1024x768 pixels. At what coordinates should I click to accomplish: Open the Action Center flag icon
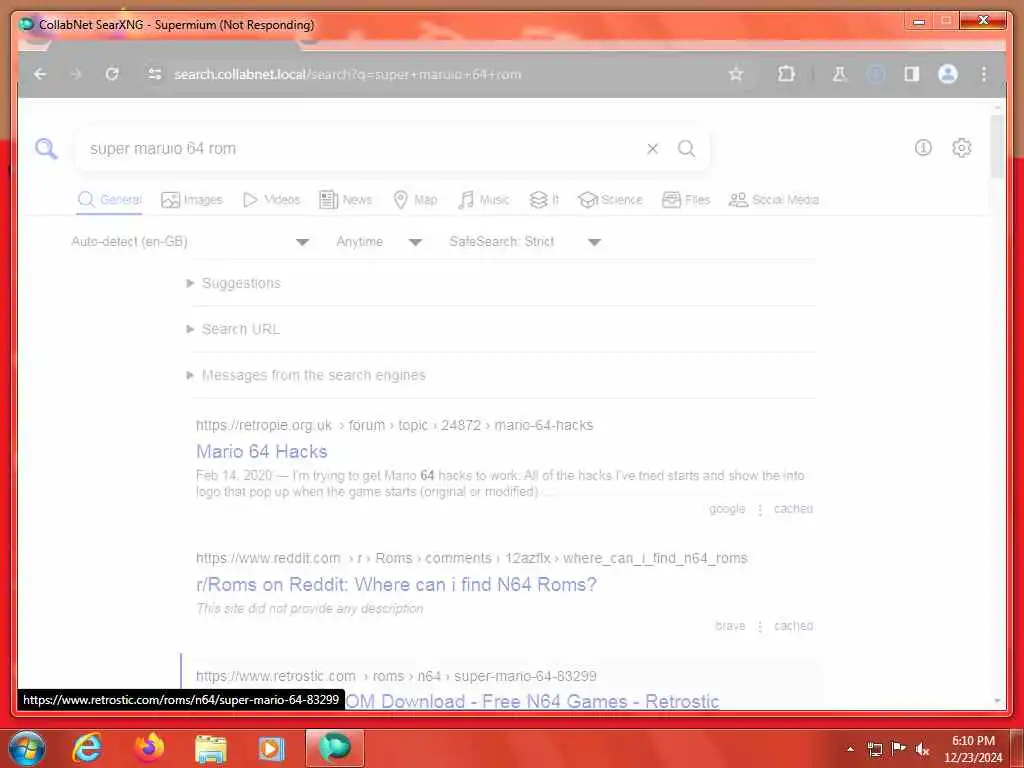pos(899,748)
